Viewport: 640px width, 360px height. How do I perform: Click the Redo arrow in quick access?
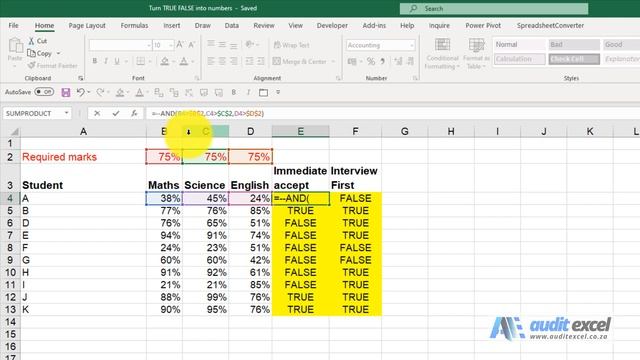[100, 92]
